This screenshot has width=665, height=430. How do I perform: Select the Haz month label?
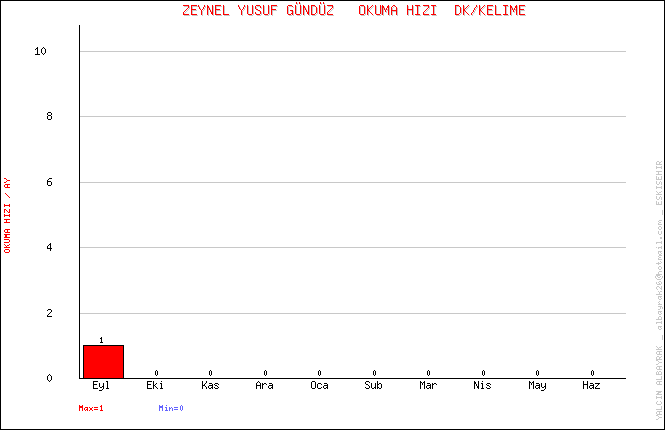[591, 385]
